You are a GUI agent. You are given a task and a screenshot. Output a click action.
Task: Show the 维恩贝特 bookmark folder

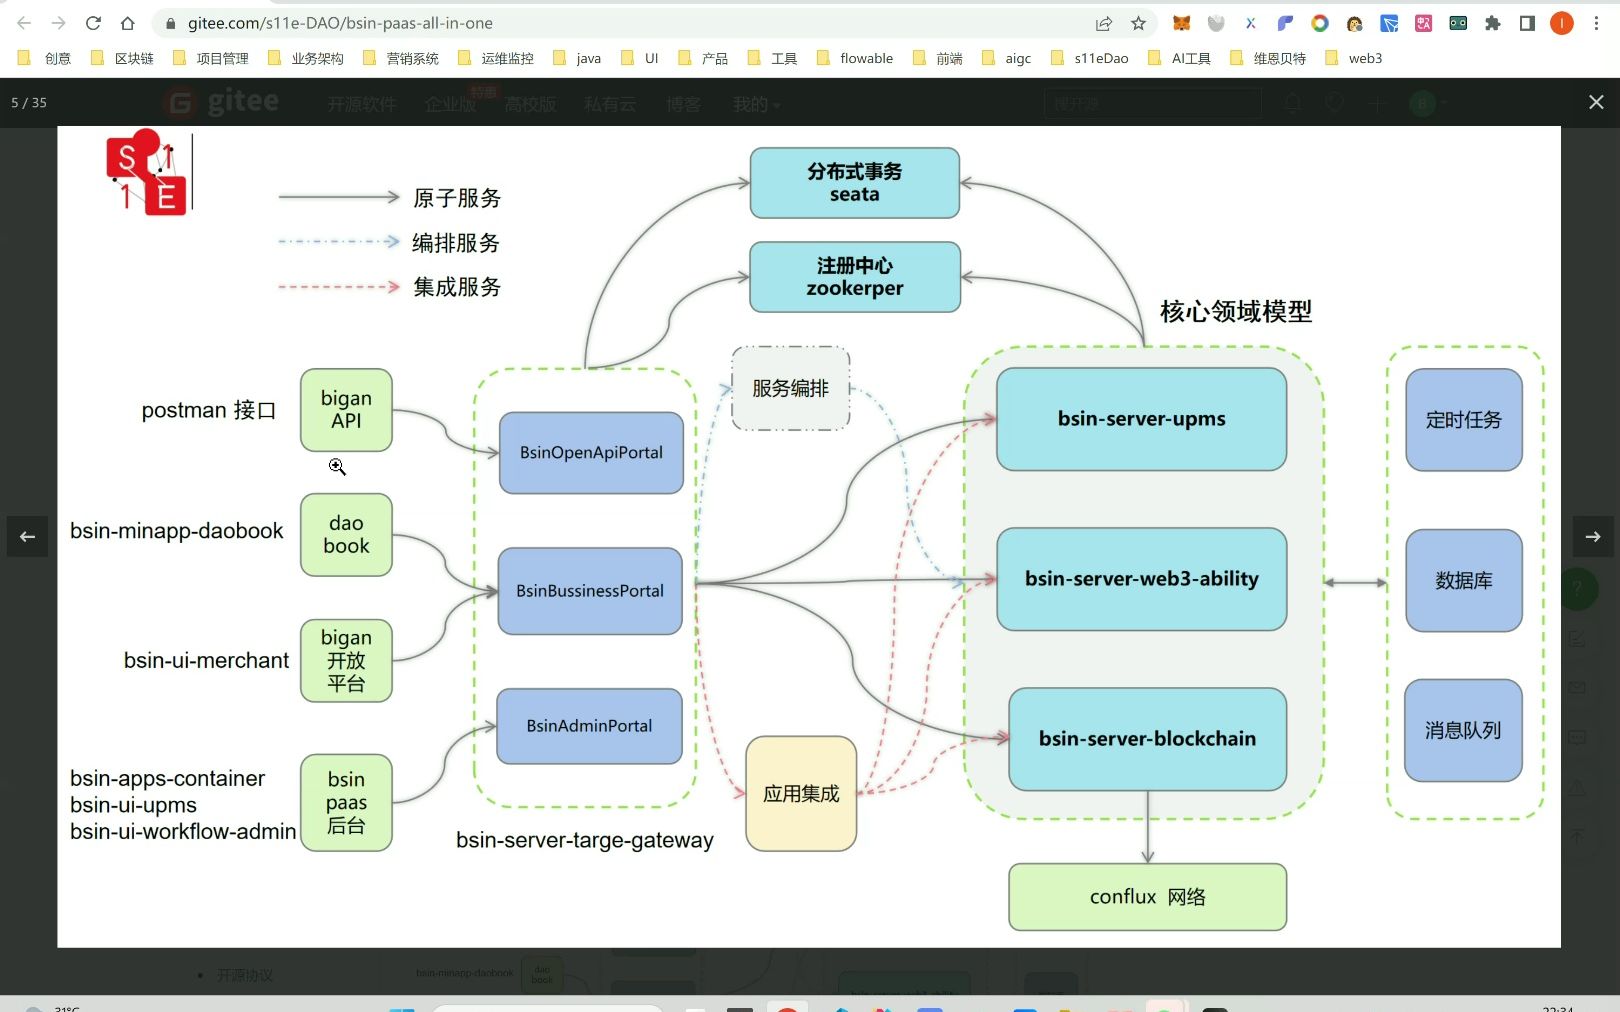pyautogui.click(x=1268, y=58)
